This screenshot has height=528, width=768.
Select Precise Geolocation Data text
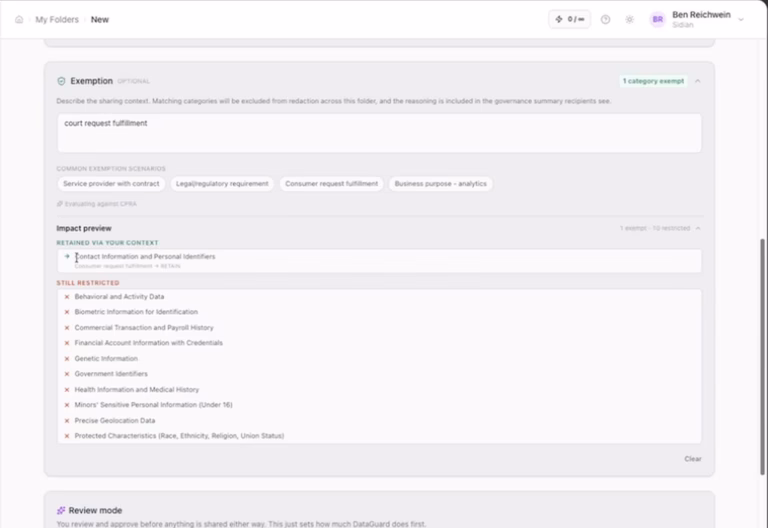pos(115,421)
